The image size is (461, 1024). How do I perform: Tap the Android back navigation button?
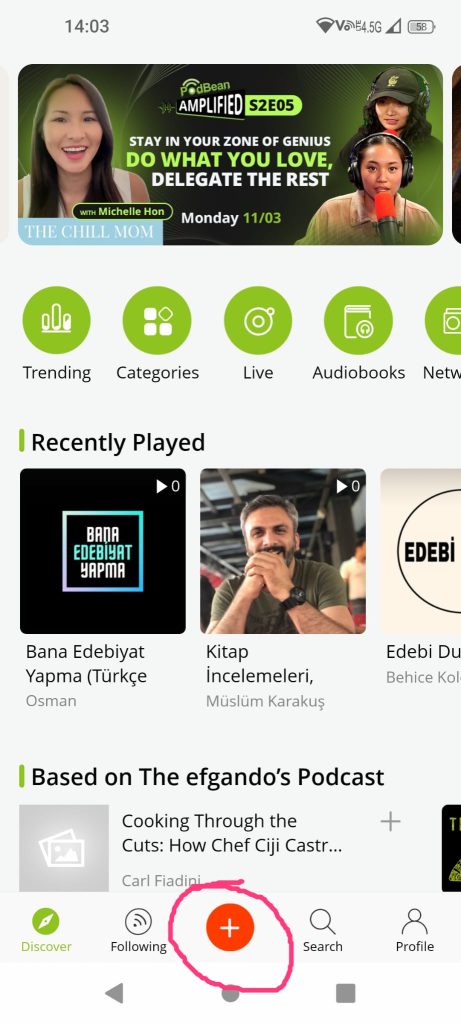(x=114, y=993)
